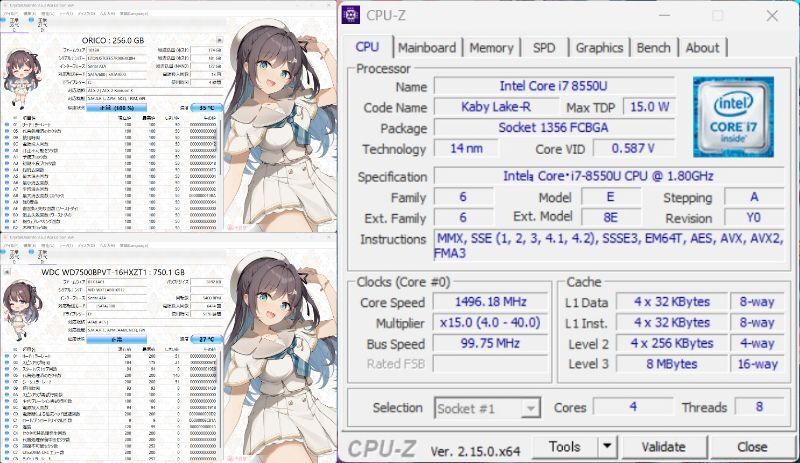The height and width of the screenshot is (463, 800).
Task: Open Language menu in ORICO CrystalDiskInfo window
Action: pos(134,14)
